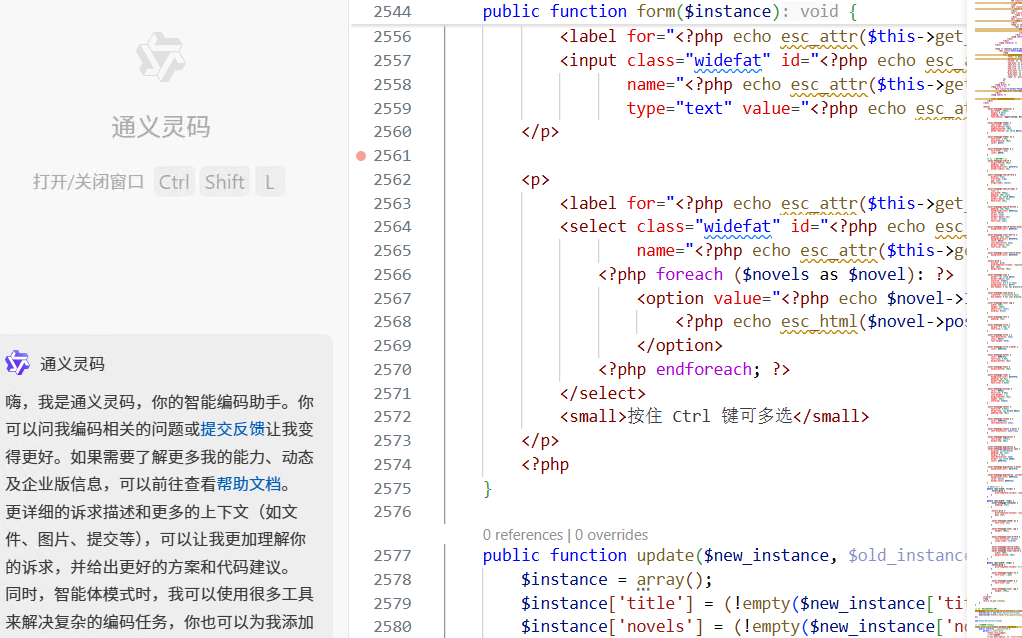Place cursor on the update function name
1022x638 pixels.
click(665, 556)
